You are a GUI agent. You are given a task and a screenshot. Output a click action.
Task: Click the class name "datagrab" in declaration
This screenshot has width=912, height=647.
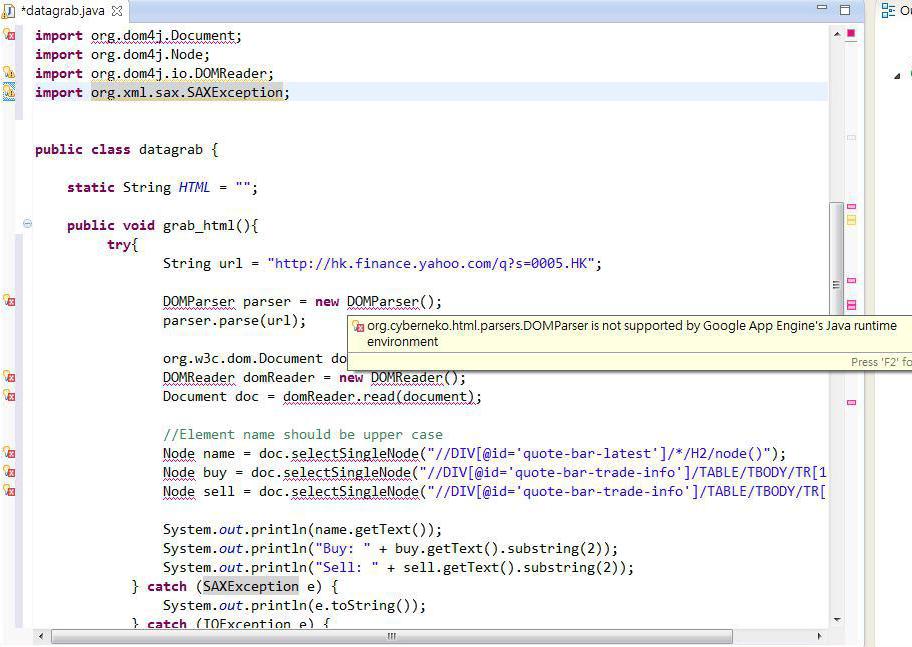tap(170, 150)
